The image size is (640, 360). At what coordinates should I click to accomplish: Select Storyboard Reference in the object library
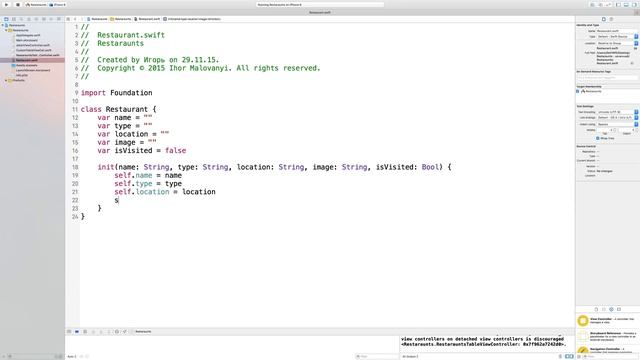(x=607, y=336)
